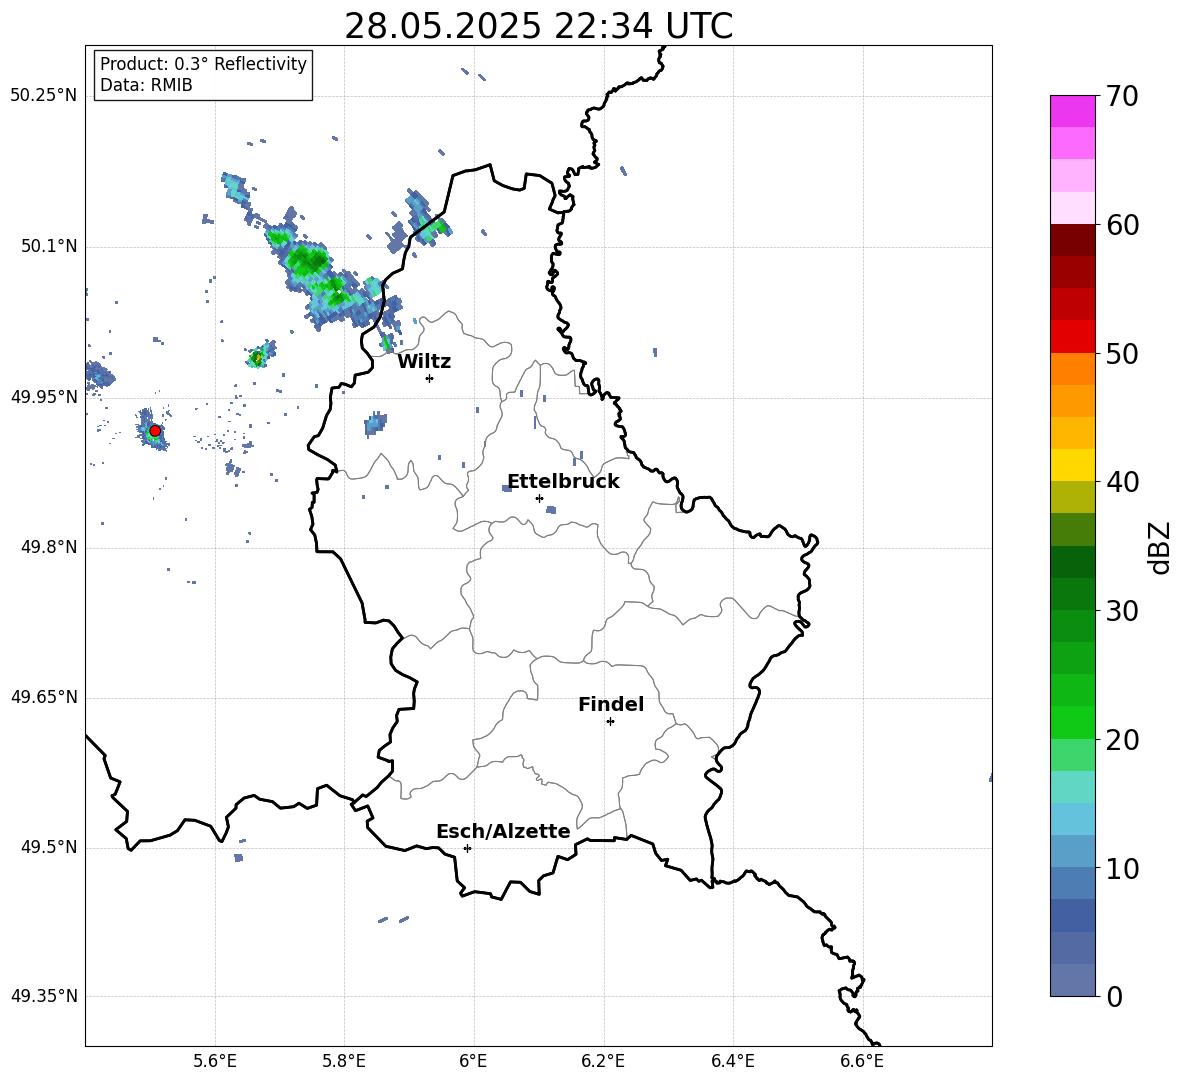Click the 50.25°N latitude label
This screenshot has width=1184, height=1081.
click(44, 96)
